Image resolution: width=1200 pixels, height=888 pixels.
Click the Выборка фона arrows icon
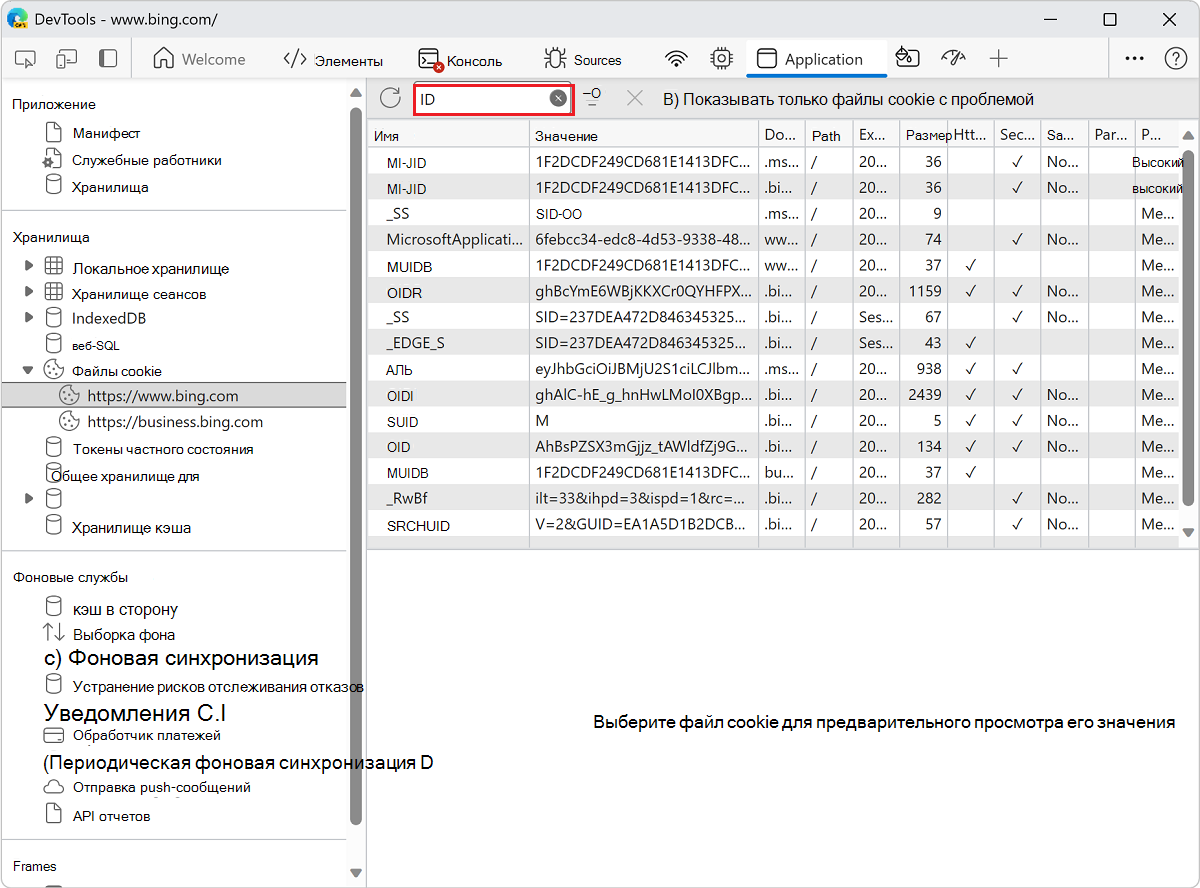[x=53, y=633]
